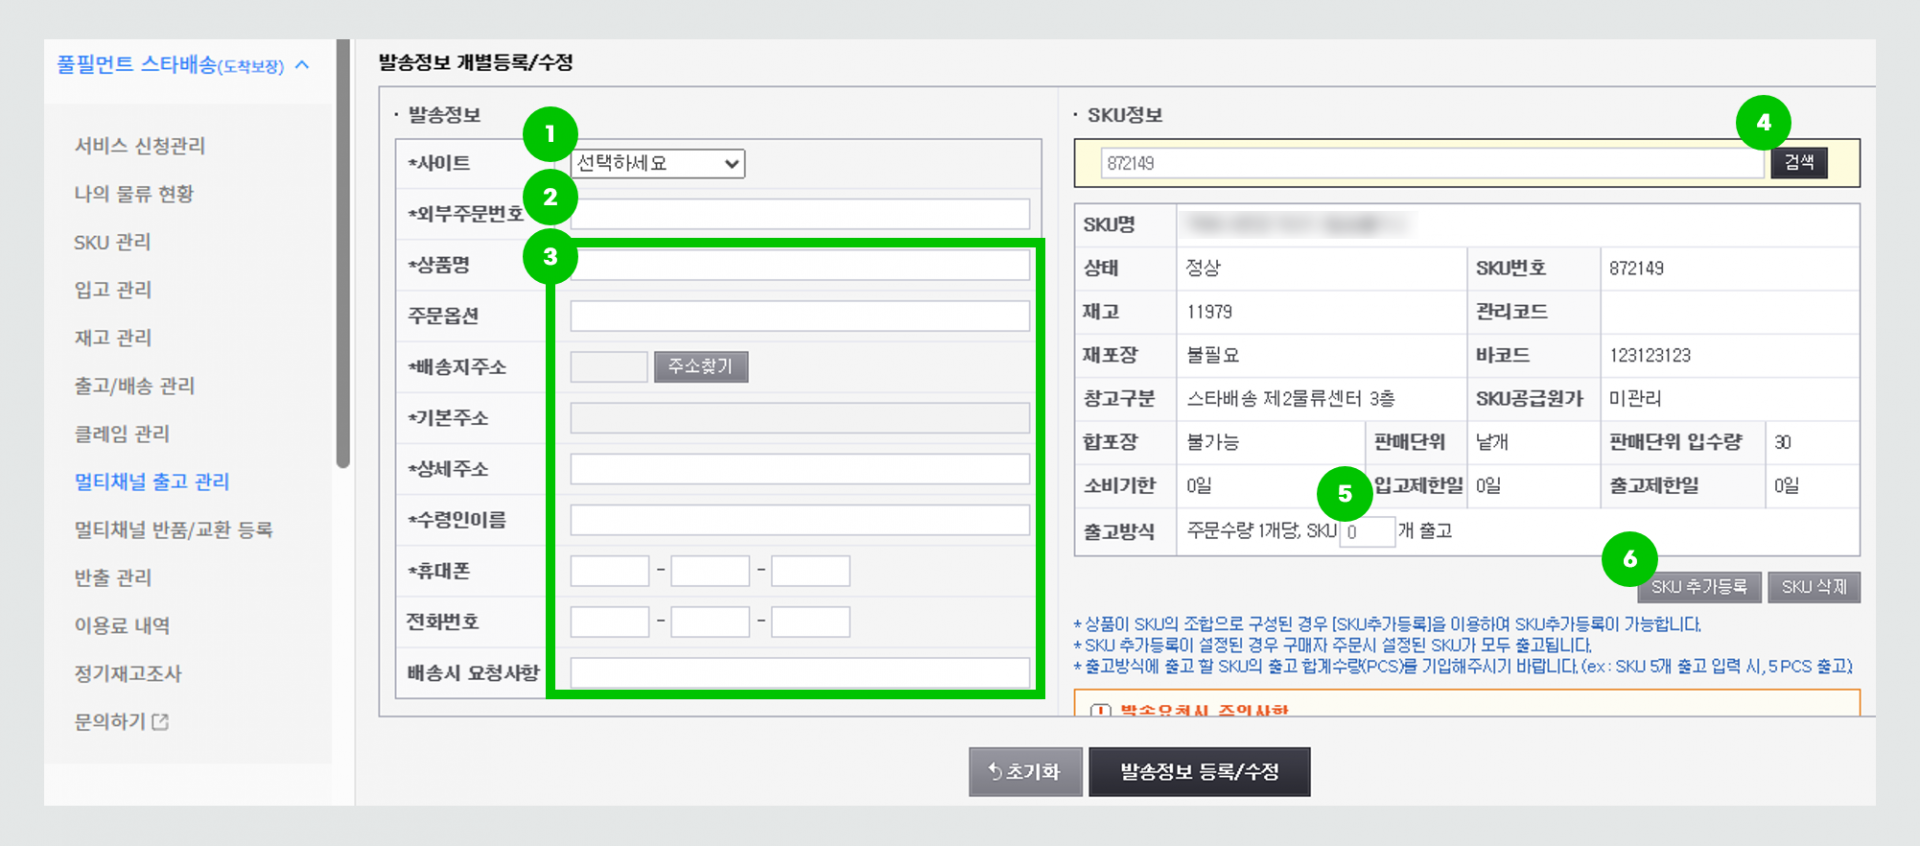Click the SKU 검색 button
Screen dimensions: 1920x846
click(x=1799, y=162)
